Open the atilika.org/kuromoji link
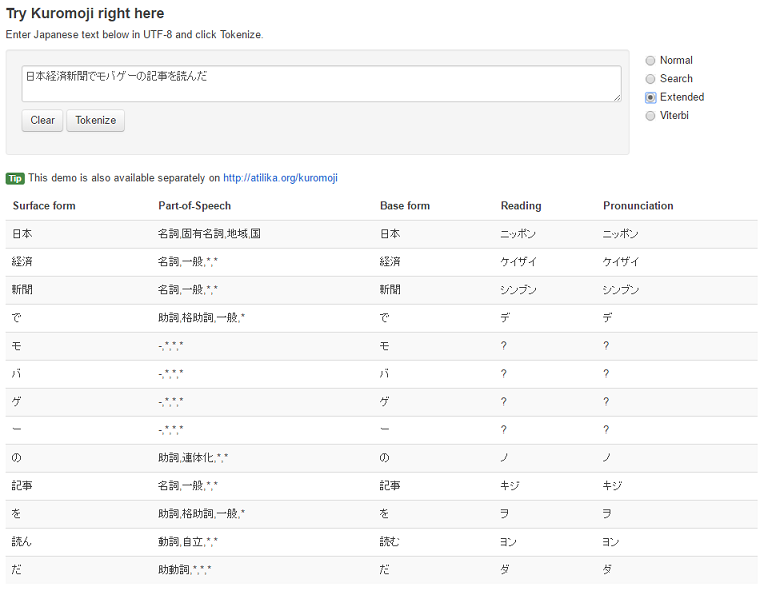The width and height of the screenshot is (767, 589). (280, 178)
